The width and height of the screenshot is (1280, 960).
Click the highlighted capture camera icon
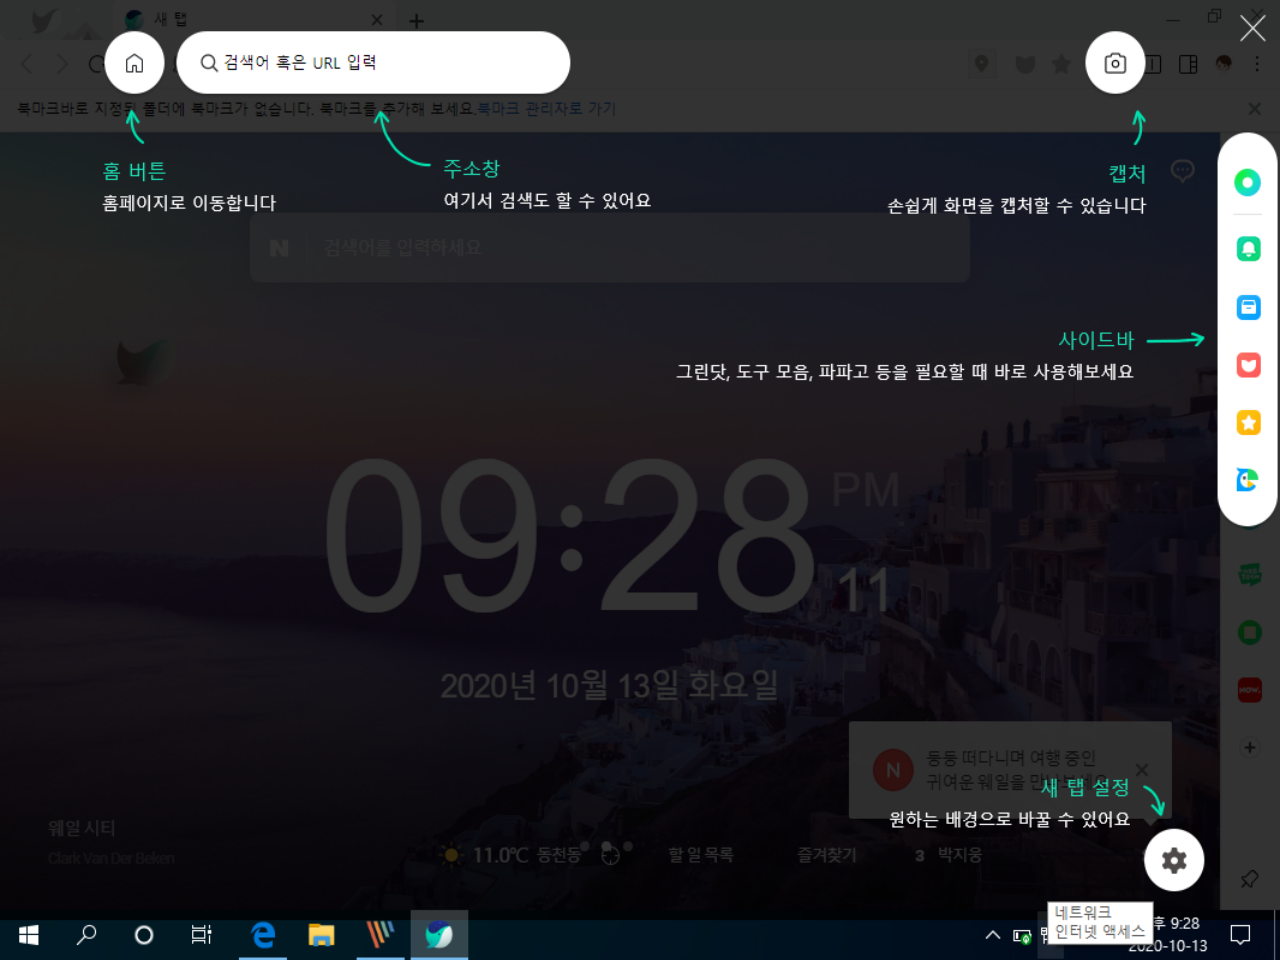click(1115, 63)
